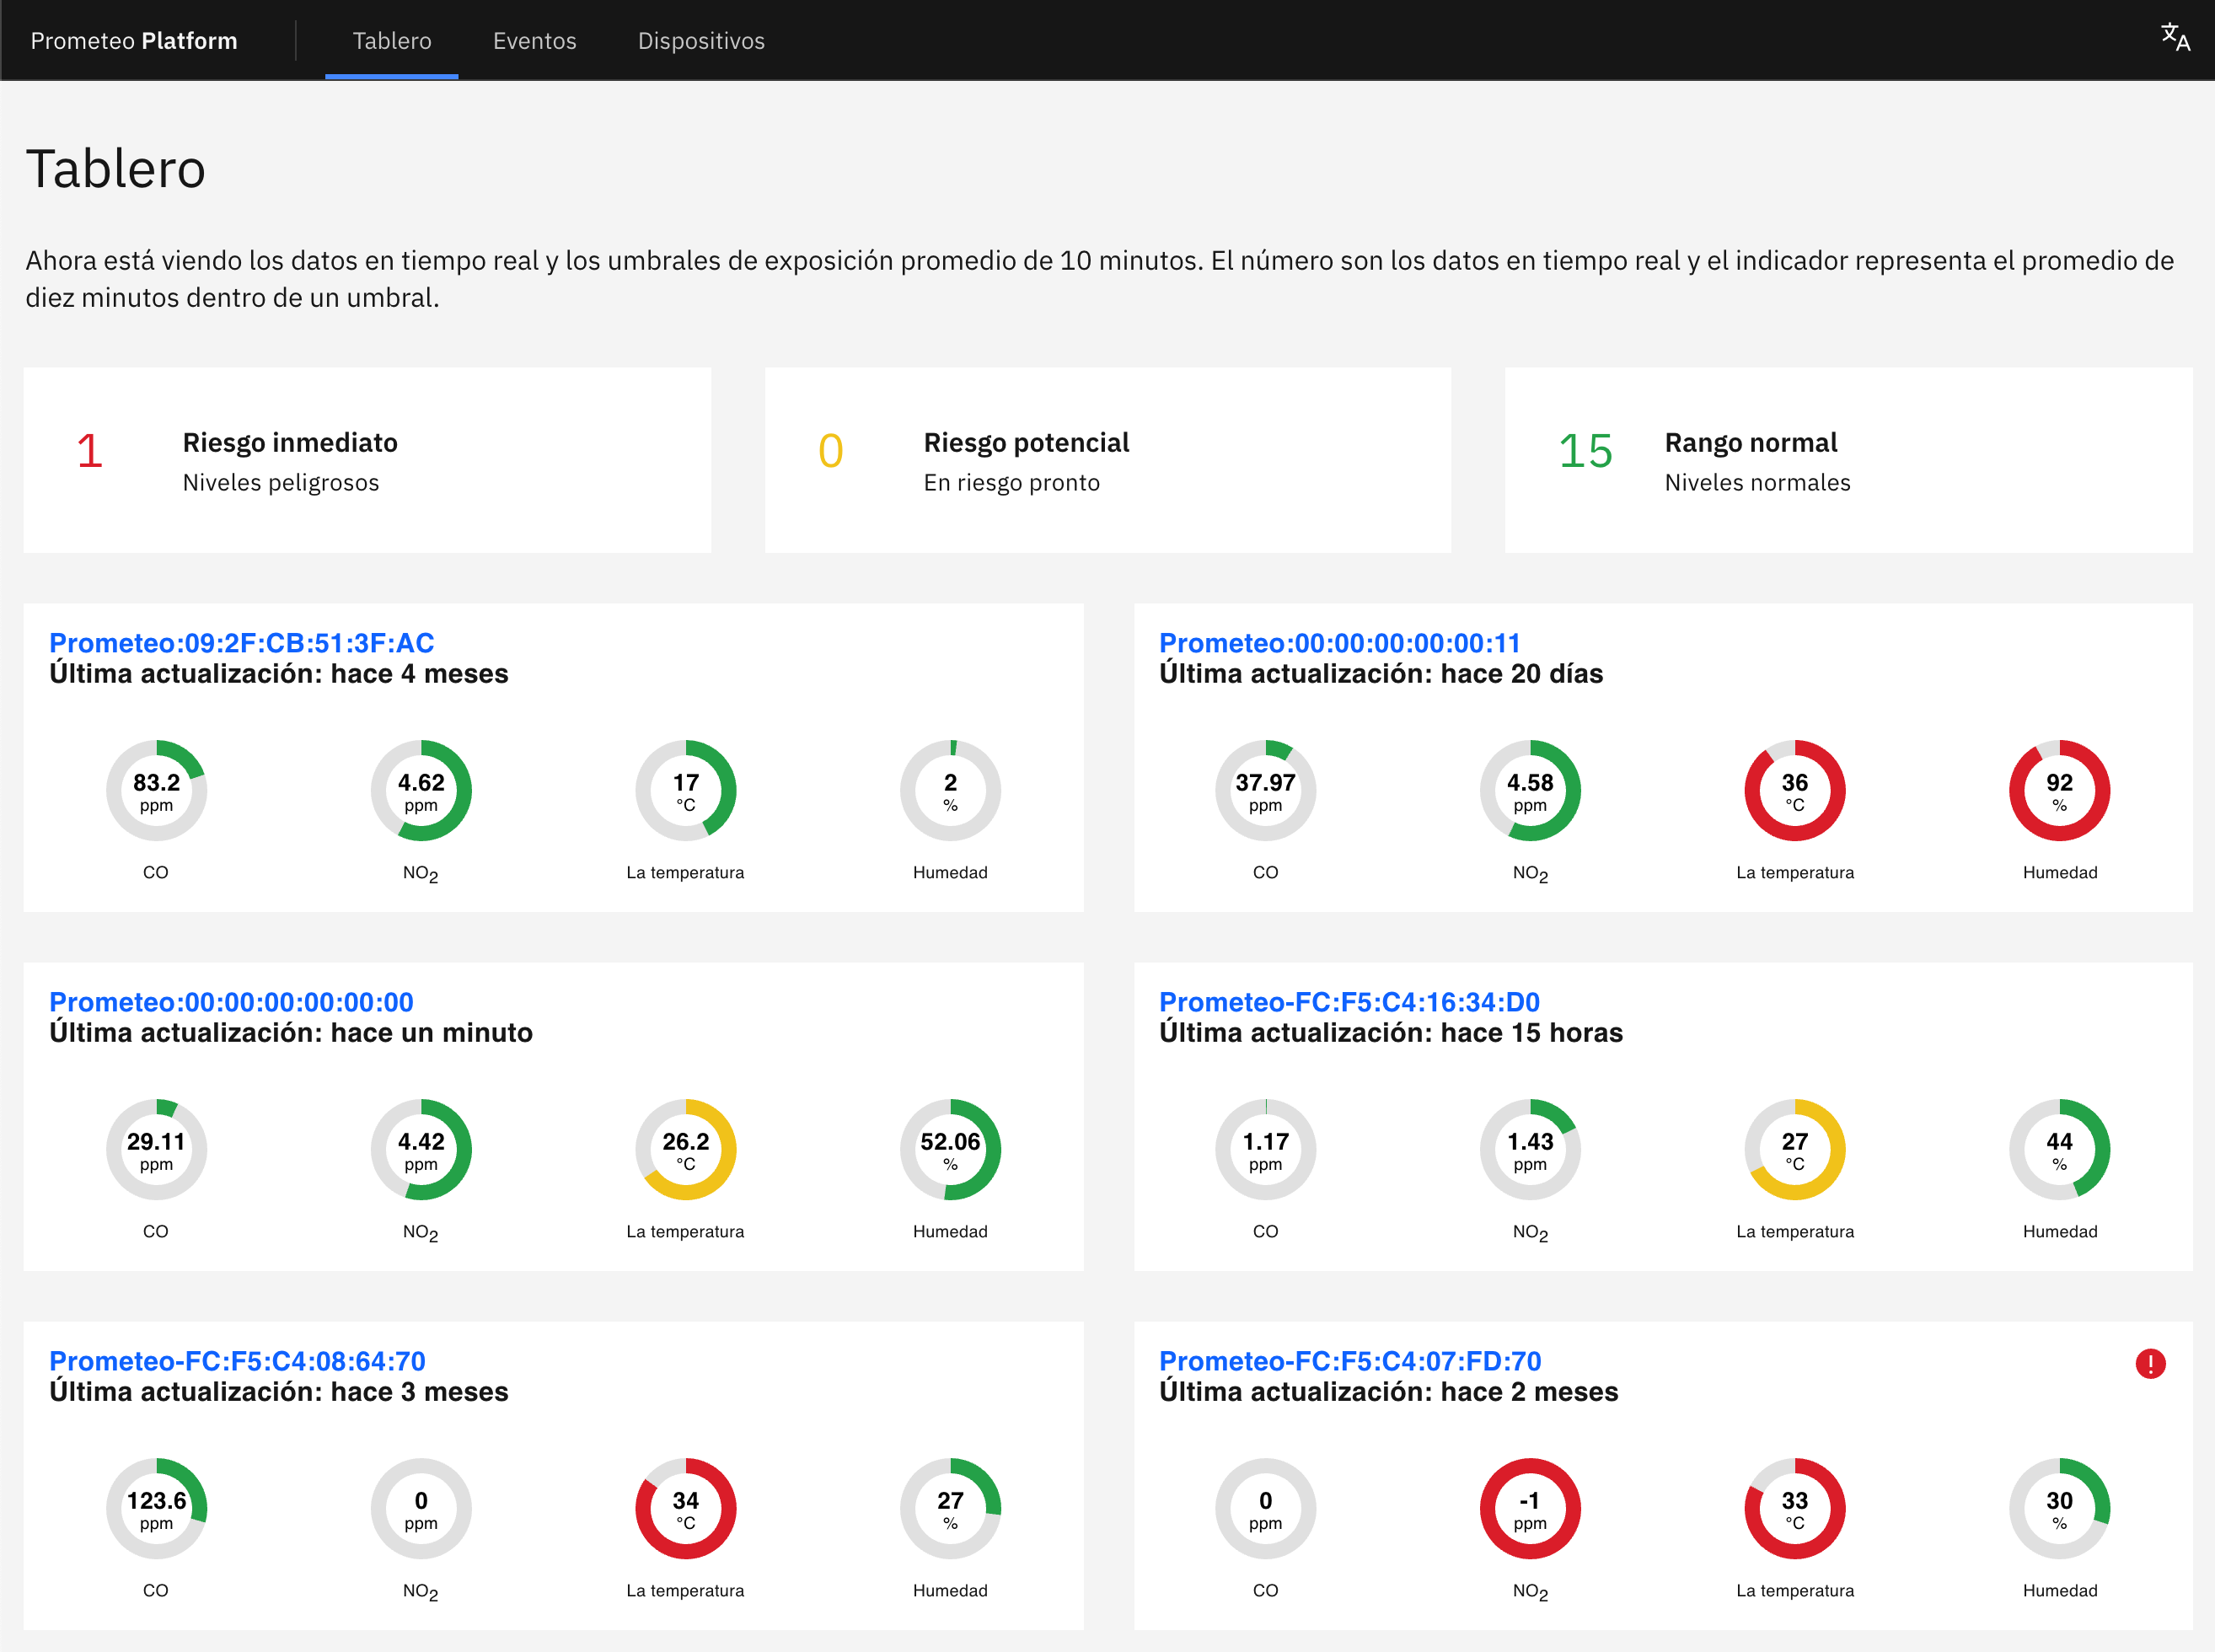Click 'Niveles peligrosos' subtitle
This screenshot has height=1652, width=2215.
(281, 483)
